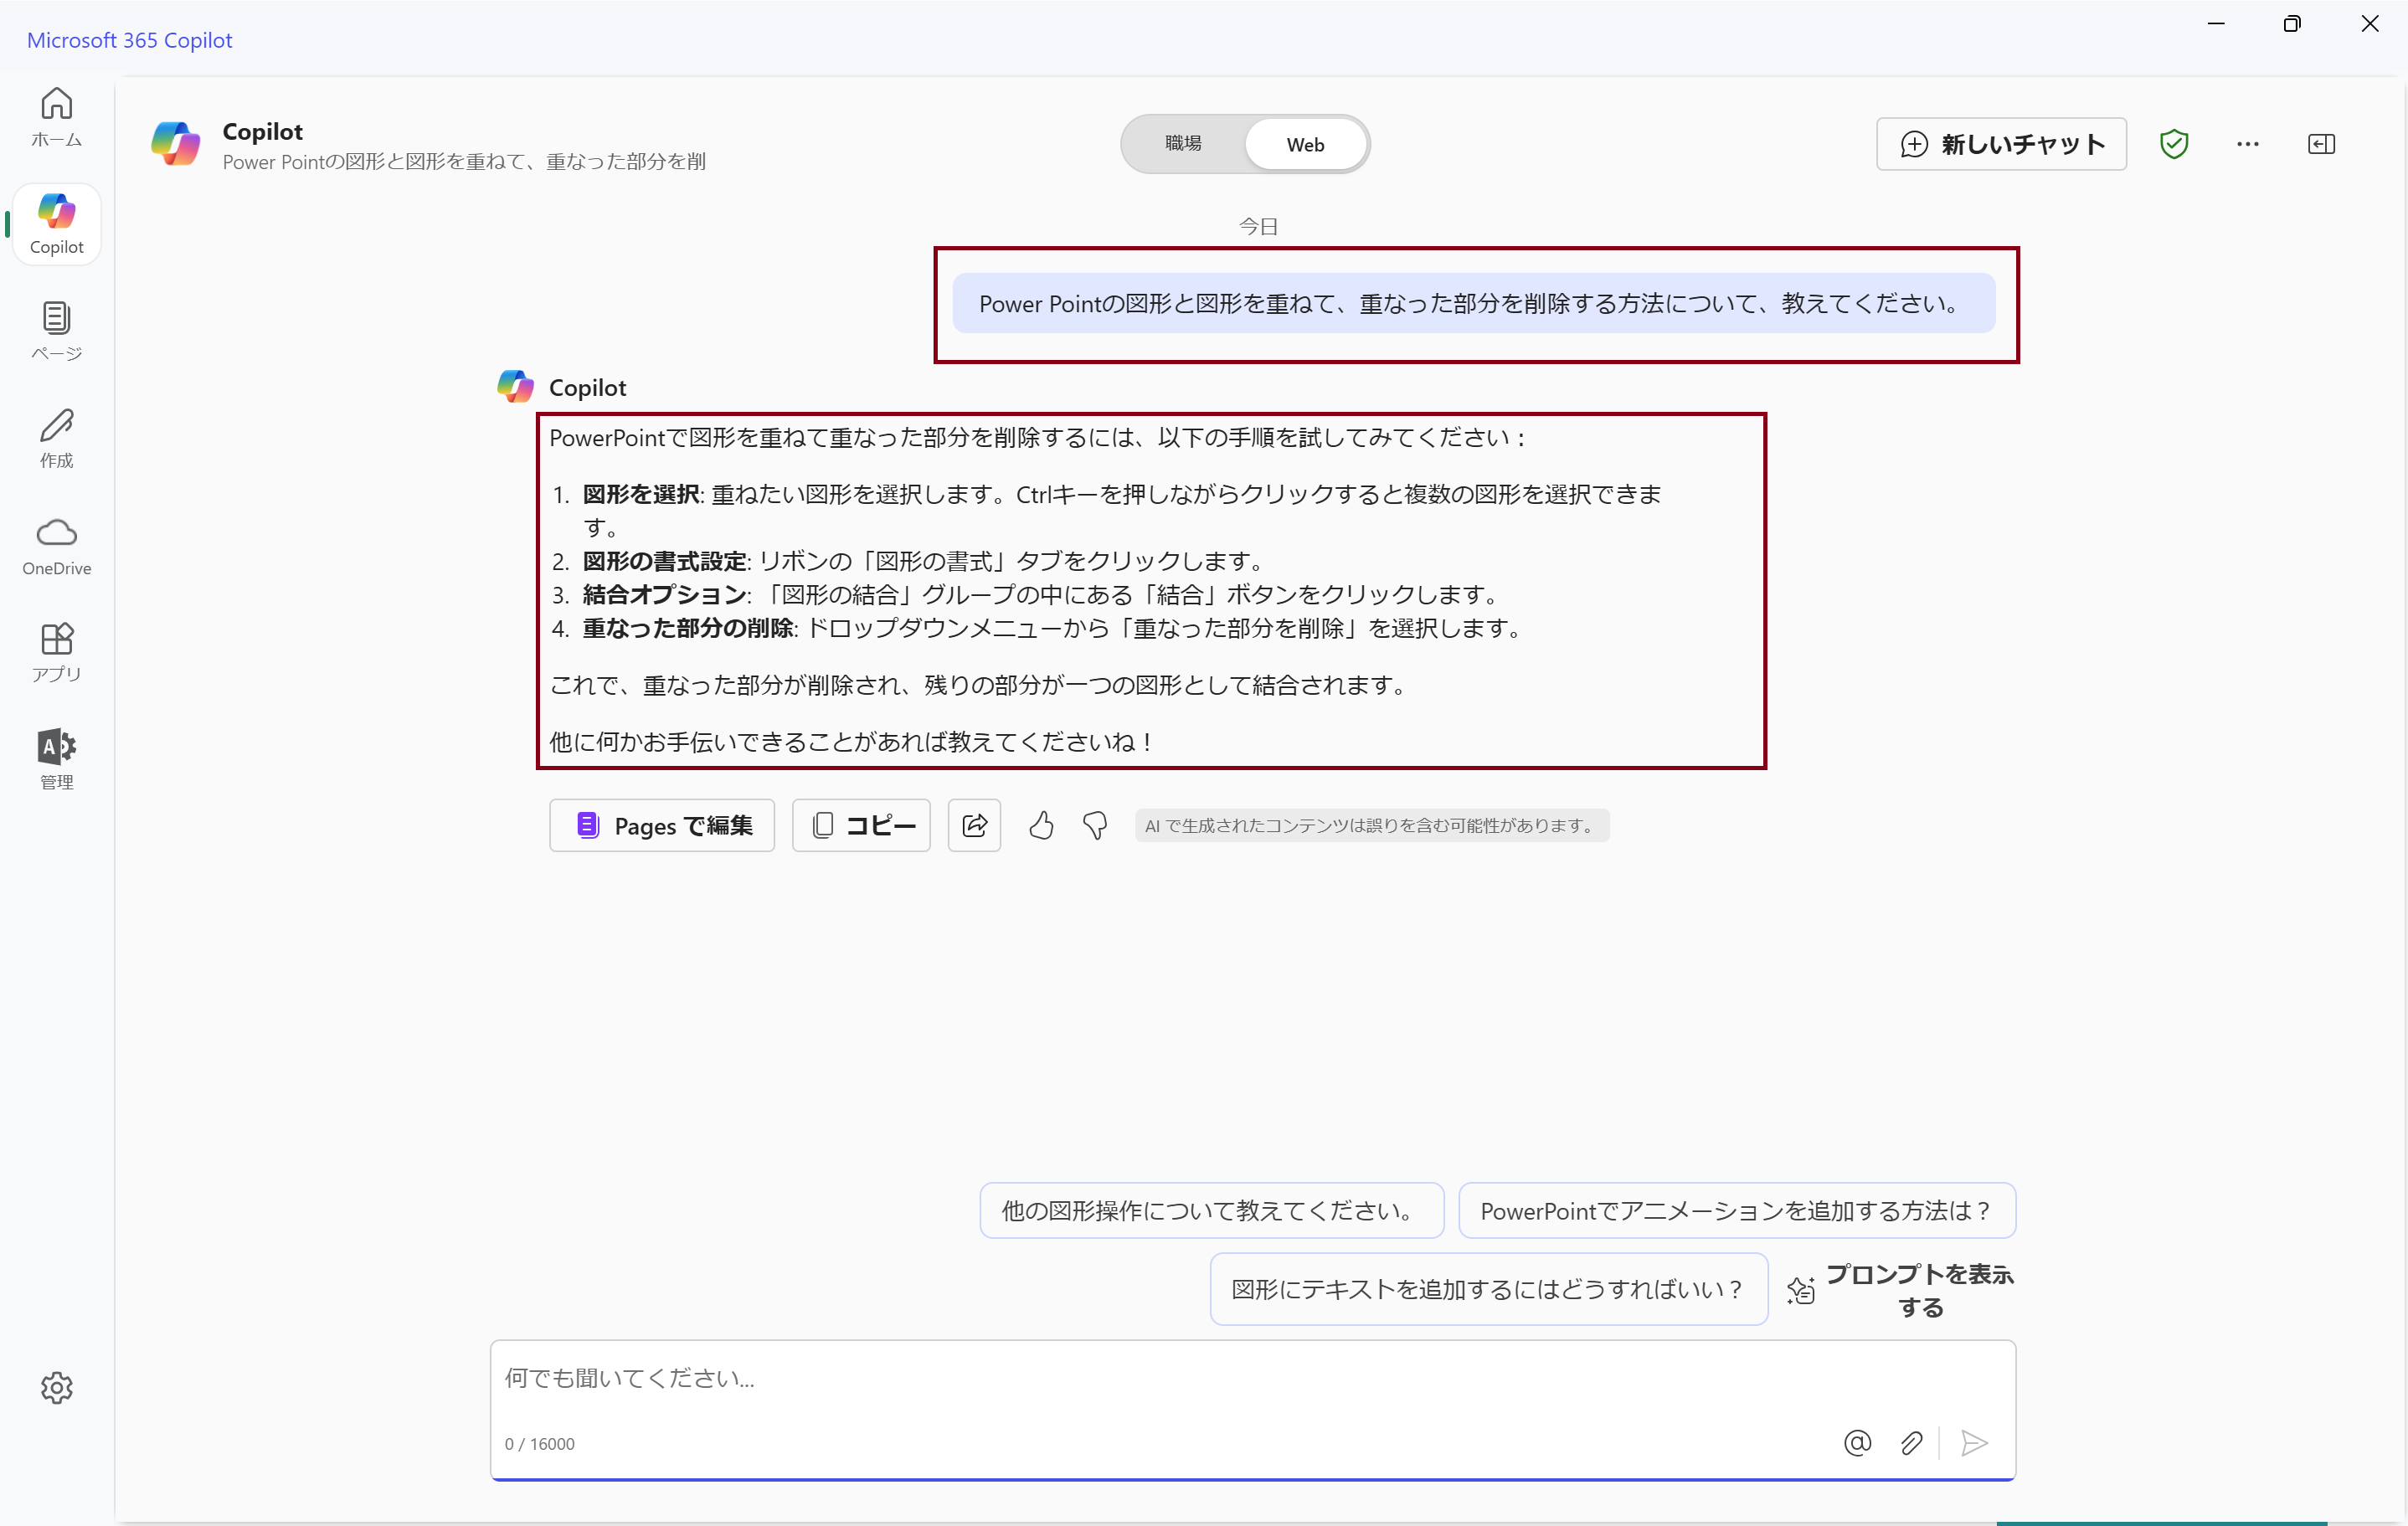Open OneDrive from the sidebar
2408x1526 pixels.
coord(57,546)
